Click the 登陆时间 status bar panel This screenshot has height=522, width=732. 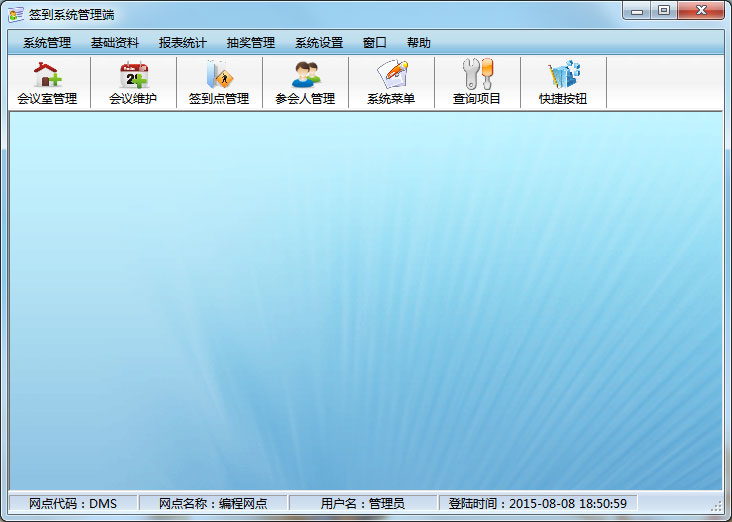point(537,503)
